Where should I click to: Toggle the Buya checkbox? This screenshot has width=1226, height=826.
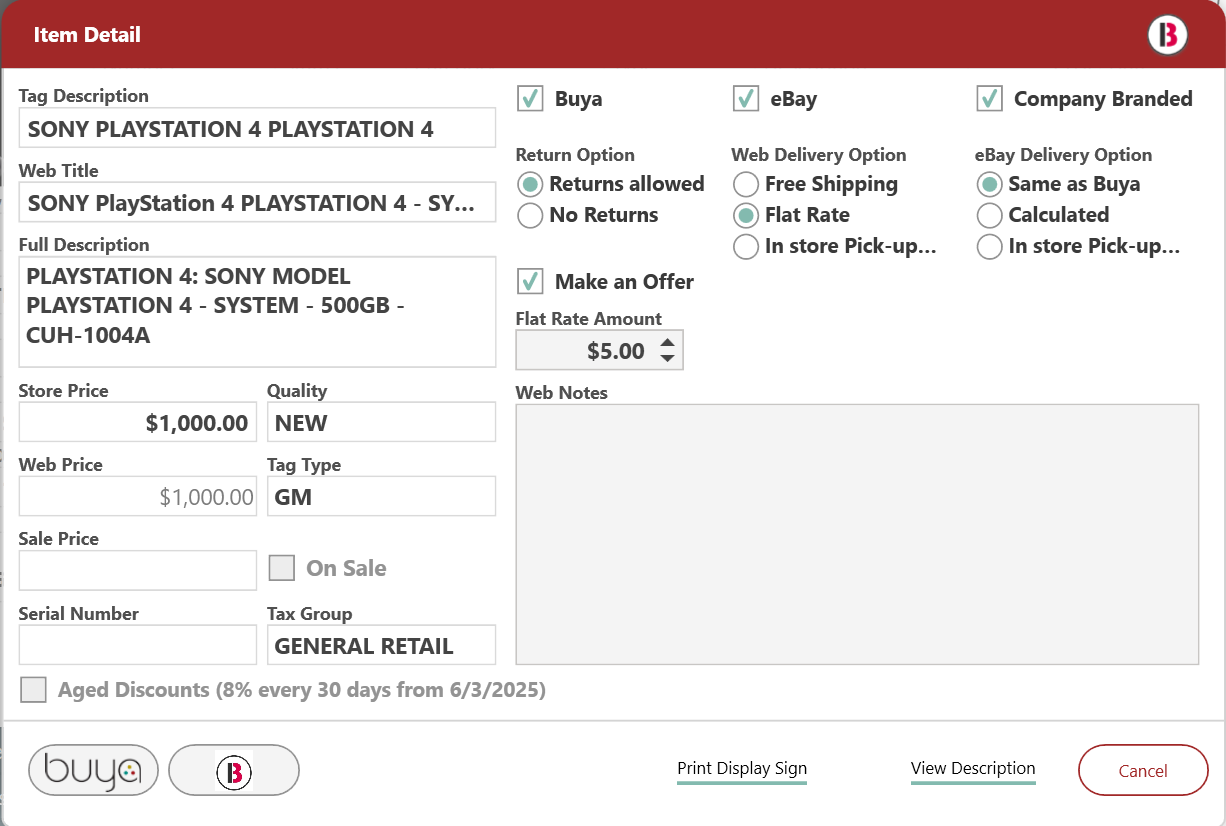pos(530,99)
